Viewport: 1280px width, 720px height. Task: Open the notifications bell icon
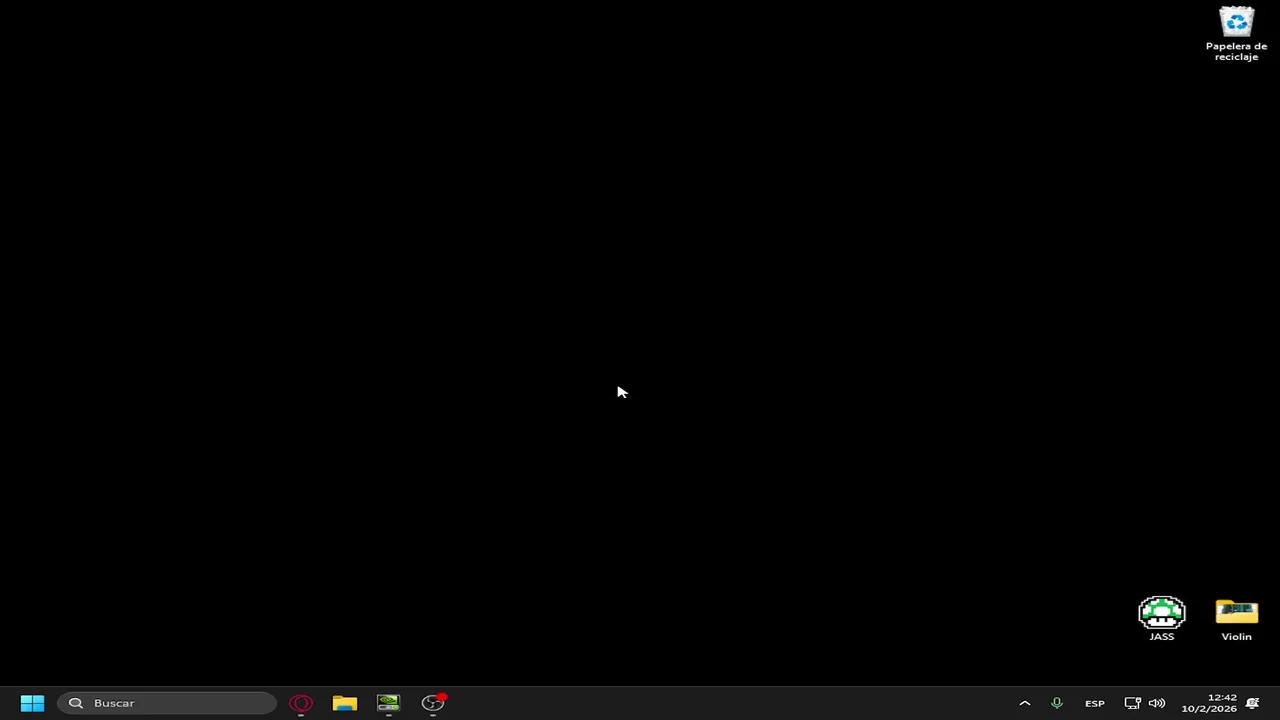(x=1252, y=703)
